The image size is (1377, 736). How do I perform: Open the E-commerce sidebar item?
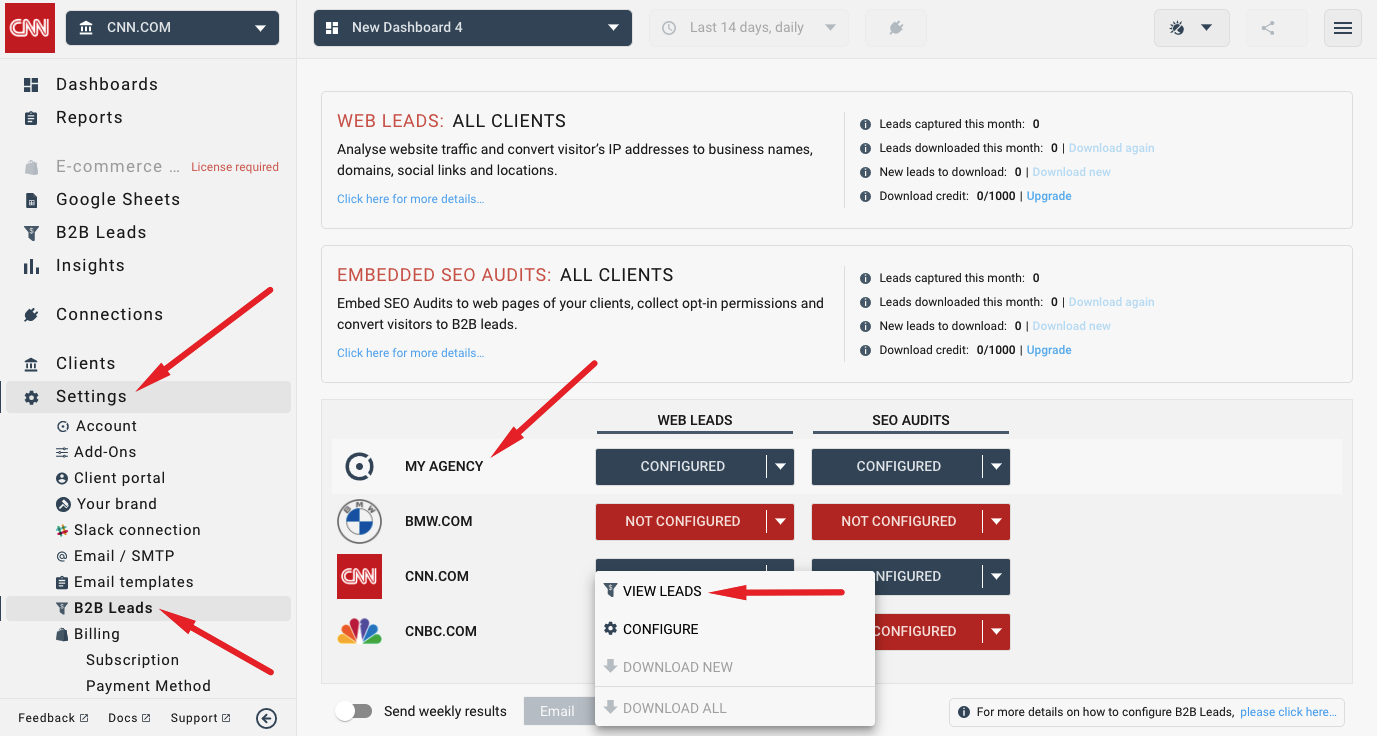tap(118, 166)
